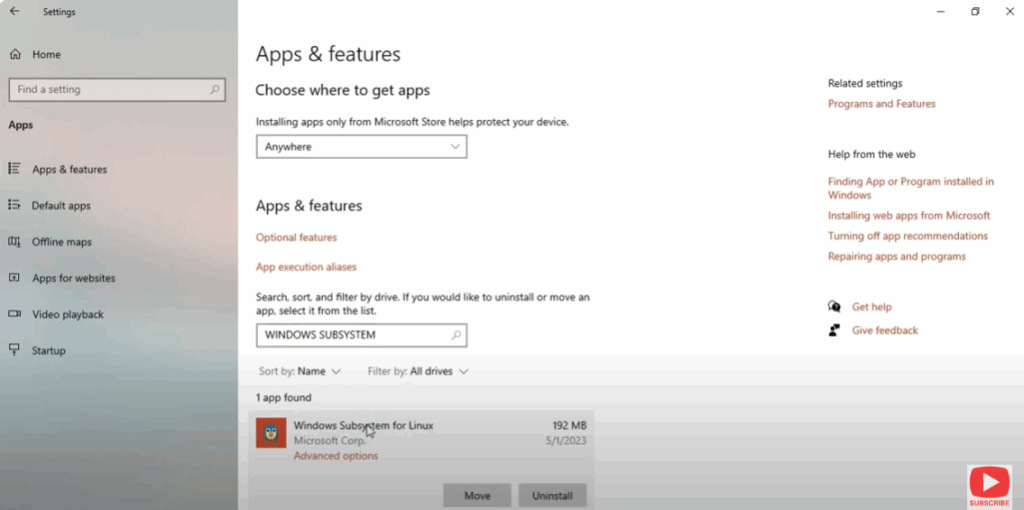Restore down the Settings window

975,12
